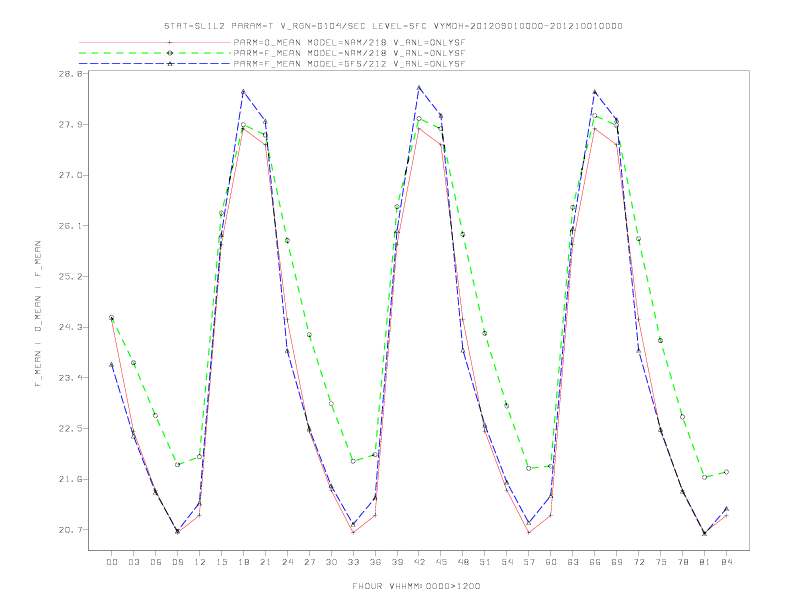Click the x-axis tick label 42
Screen dimensions: 792x612
(419, 562)
